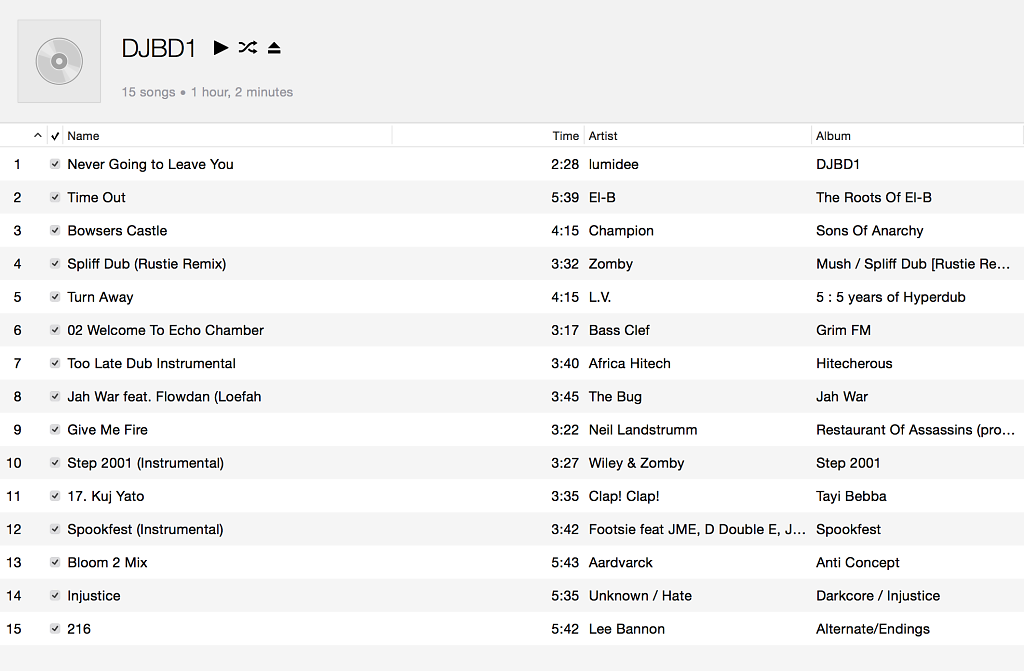Image resolution: width=1024 pixels, height=671 pixels.
Task: Click artist Lee Bannon
Action: (626, 629)
